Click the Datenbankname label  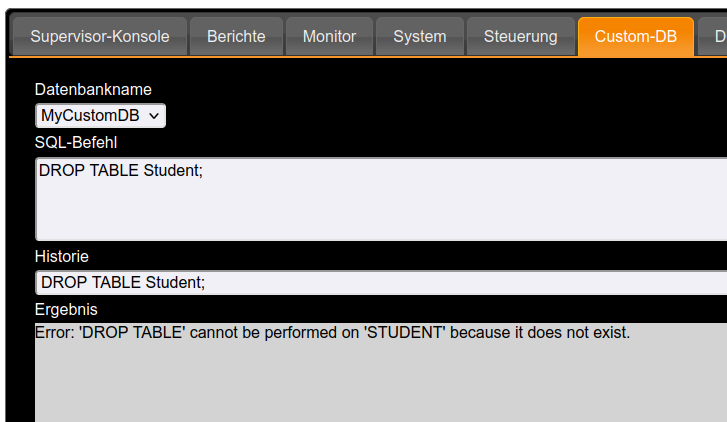point(93,90)
